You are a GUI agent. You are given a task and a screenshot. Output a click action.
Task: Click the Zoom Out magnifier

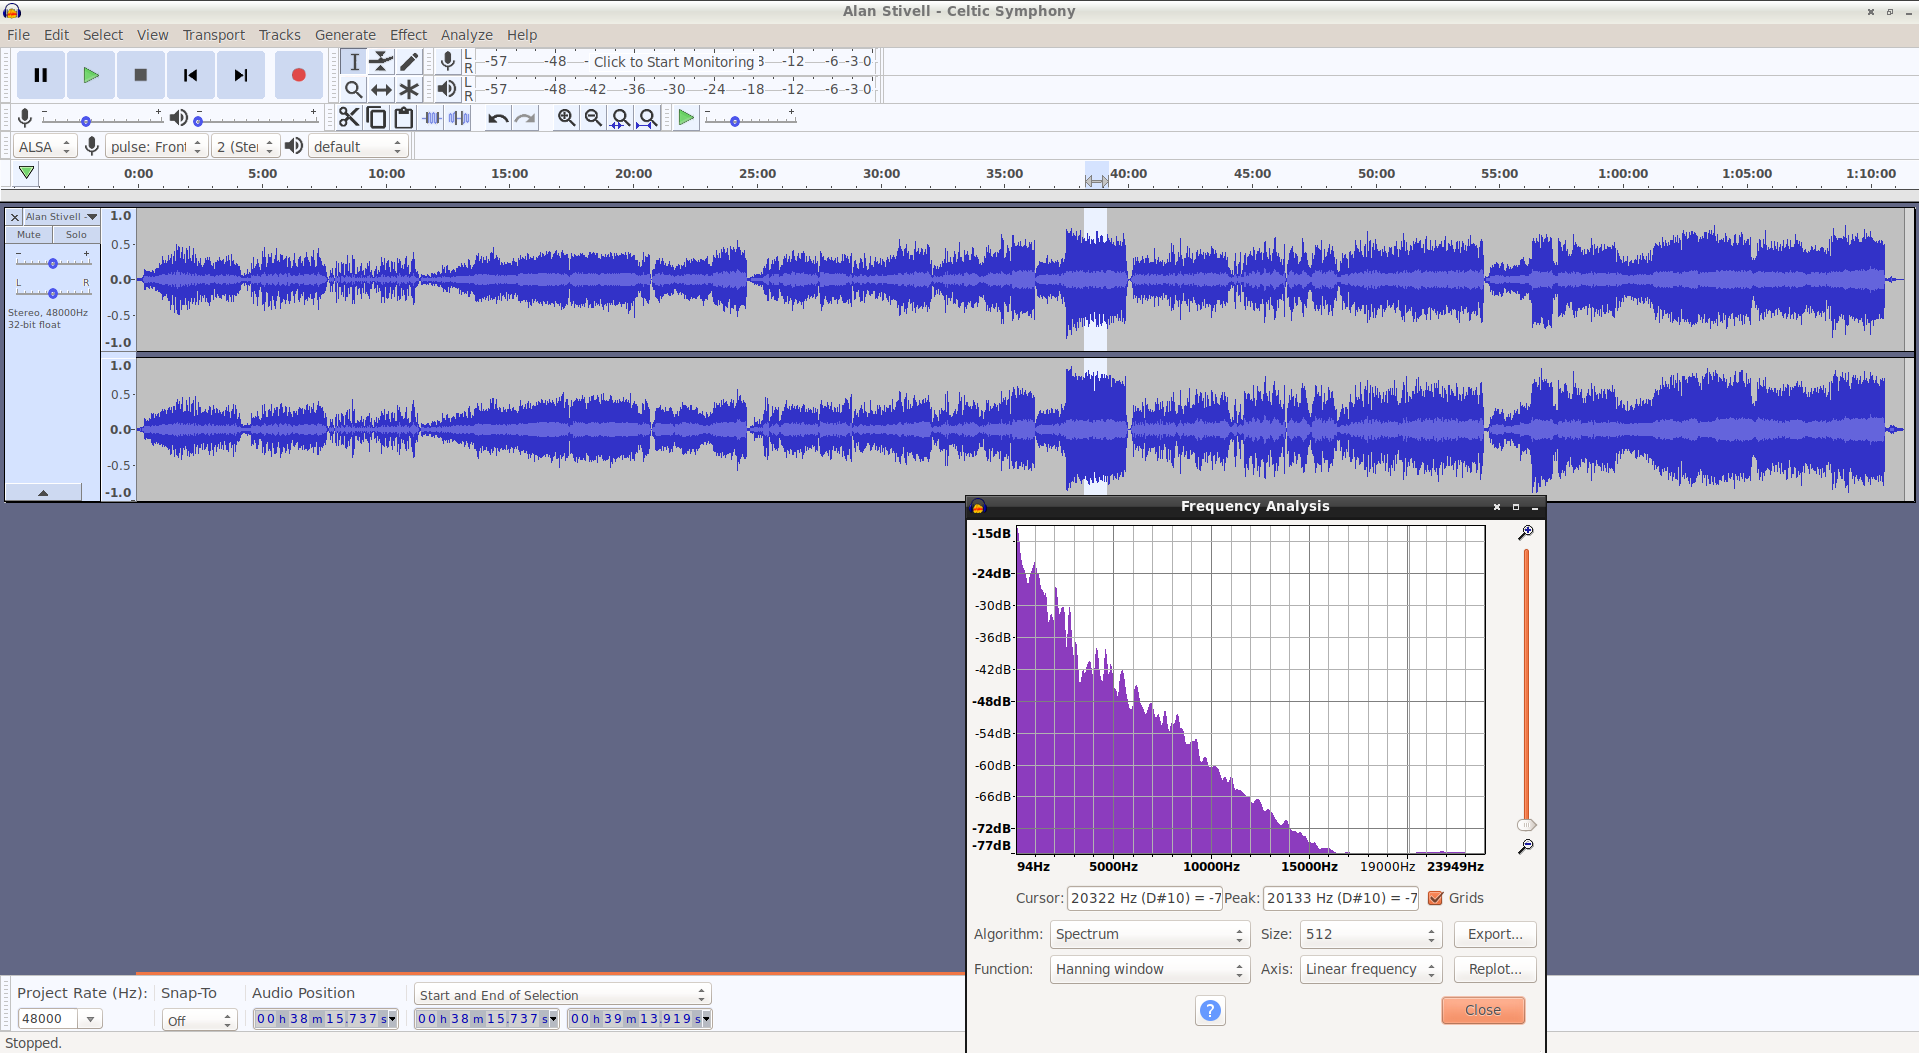click(593, 118)
